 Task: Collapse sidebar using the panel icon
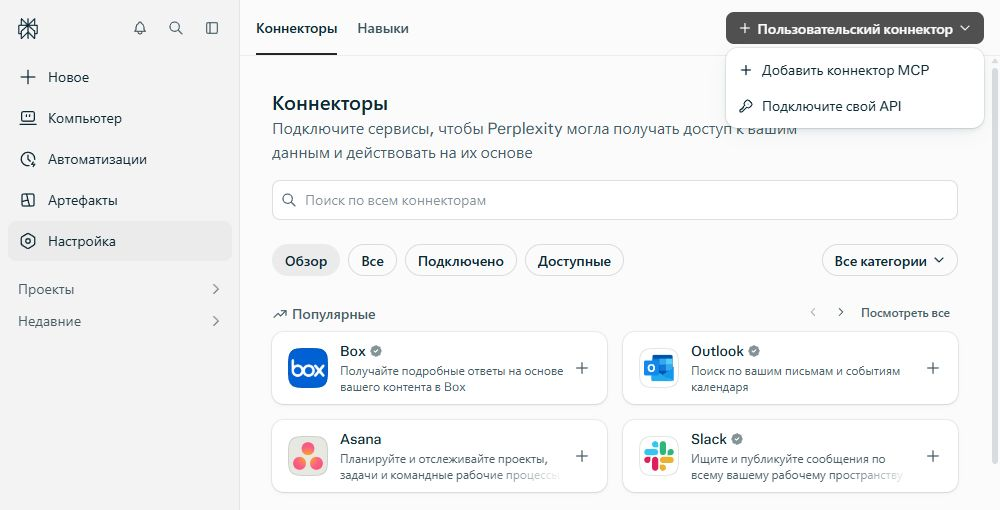(212, 28)
